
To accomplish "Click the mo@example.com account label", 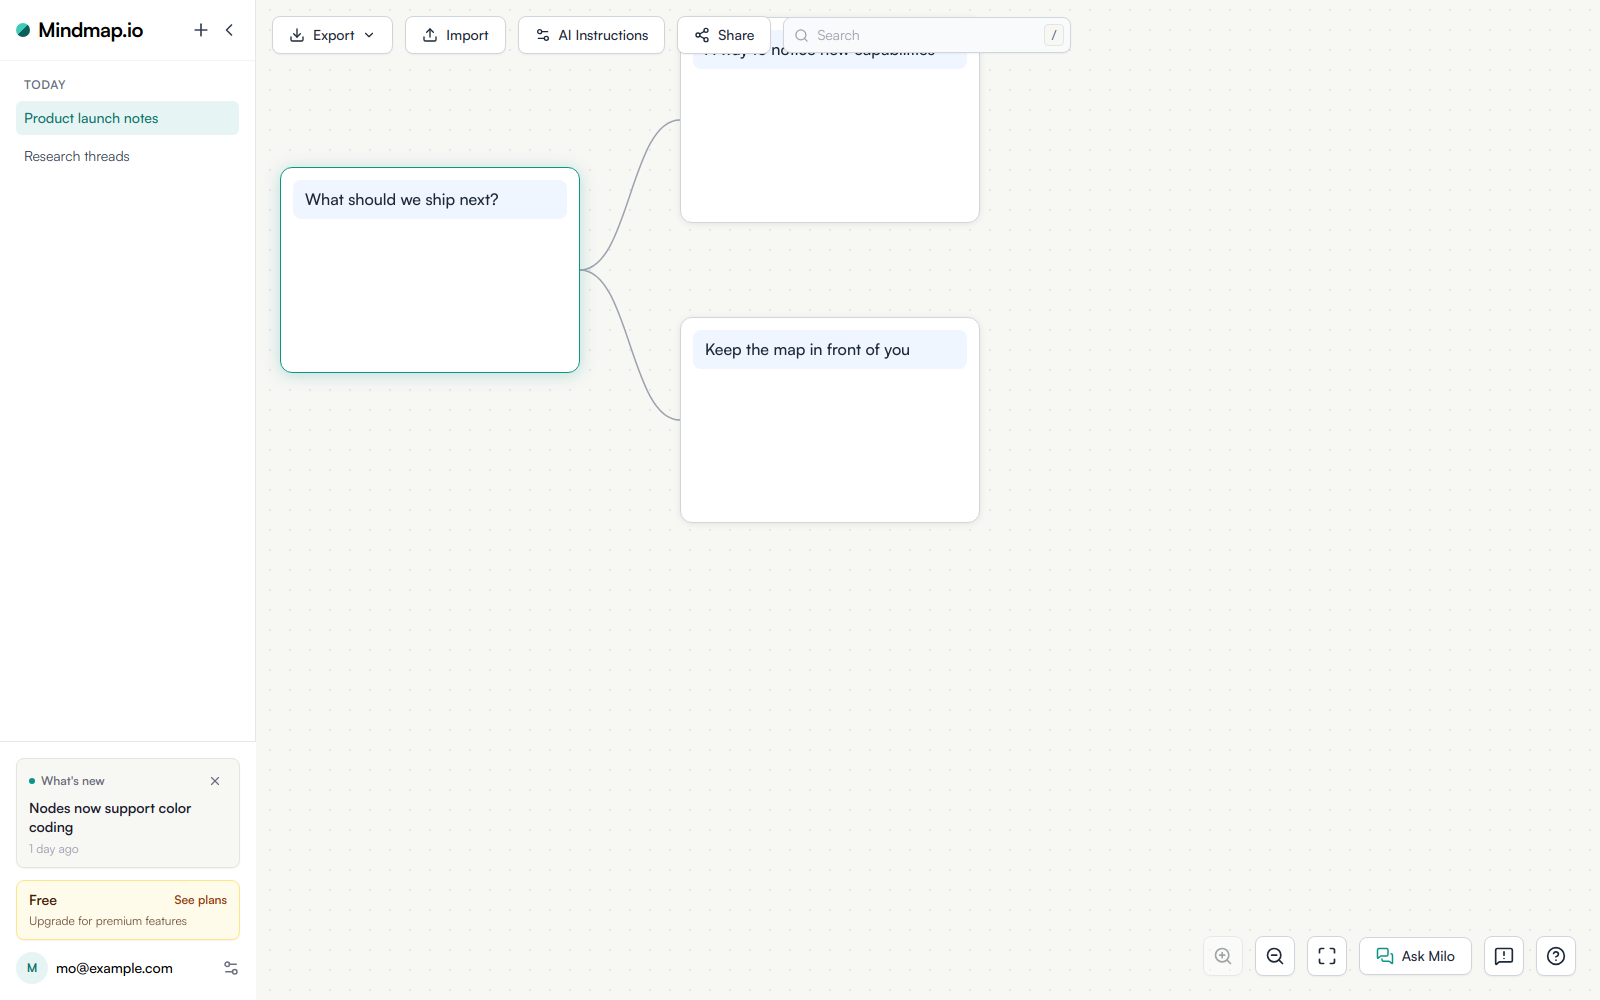I will (x=114, y=968).
